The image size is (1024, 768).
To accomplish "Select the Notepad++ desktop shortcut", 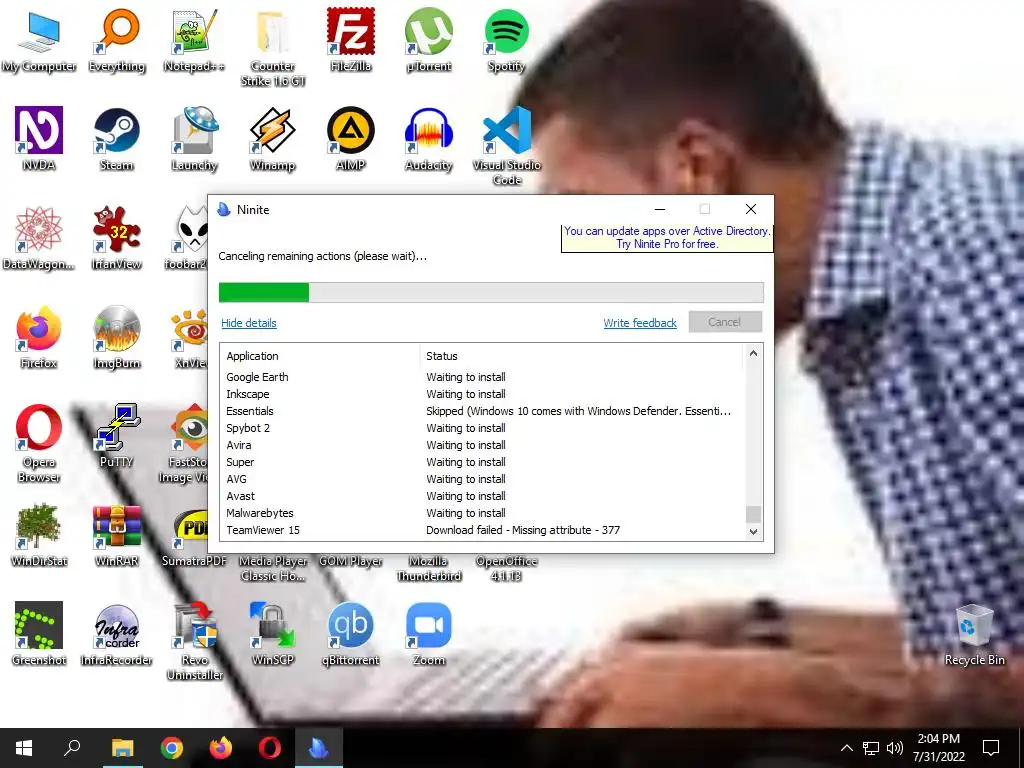I will pyautogui.click(x=194, y=40).
